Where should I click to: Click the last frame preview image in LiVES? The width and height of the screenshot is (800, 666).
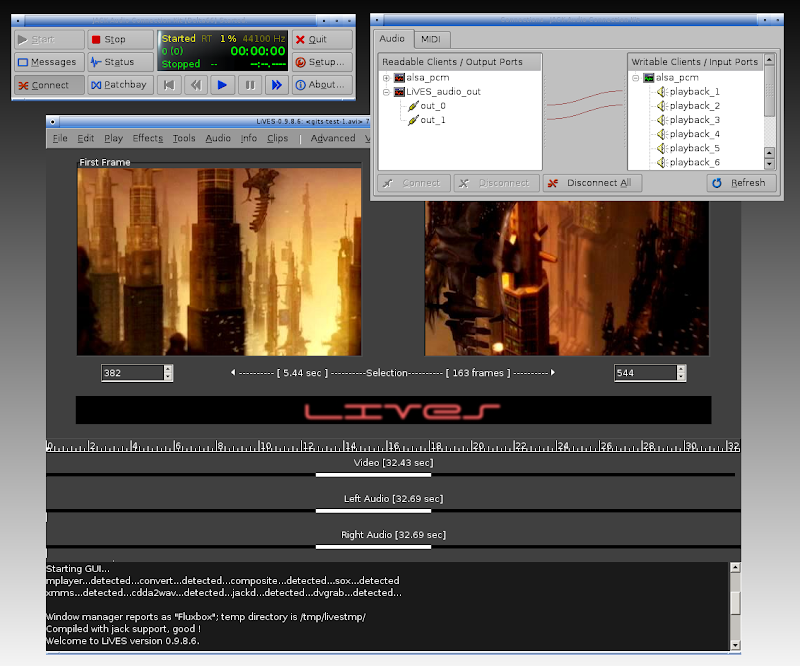(x=566, y=278)
